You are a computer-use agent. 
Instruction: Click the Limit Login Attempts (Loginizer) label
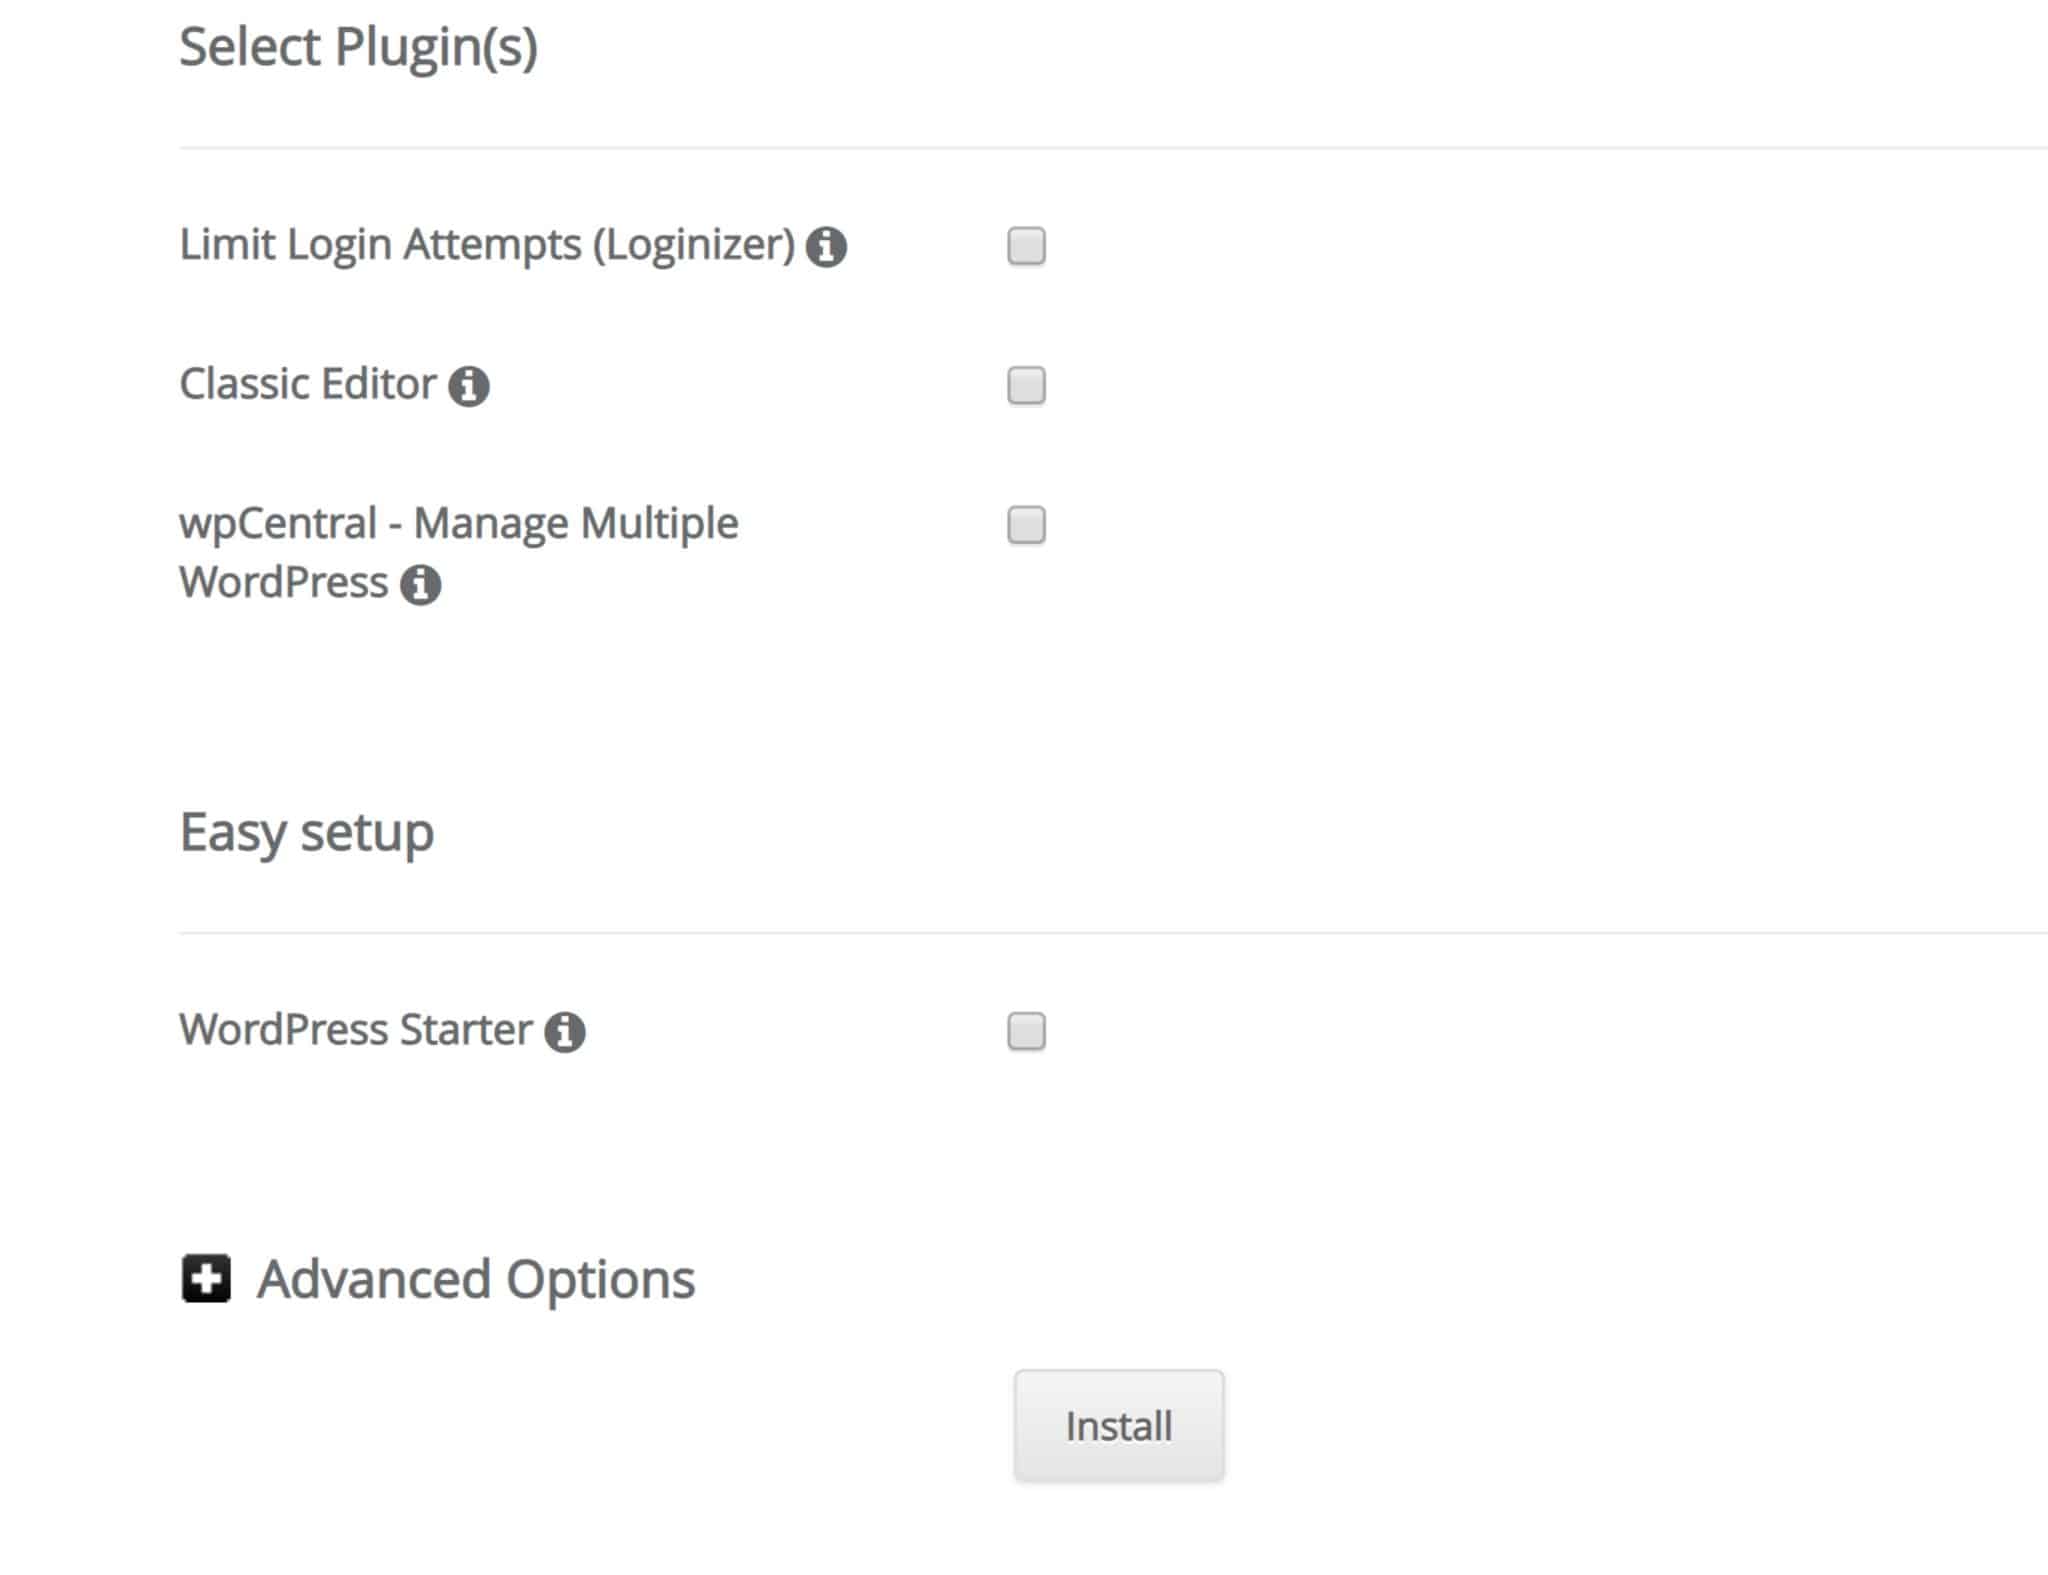pos(487,245)
